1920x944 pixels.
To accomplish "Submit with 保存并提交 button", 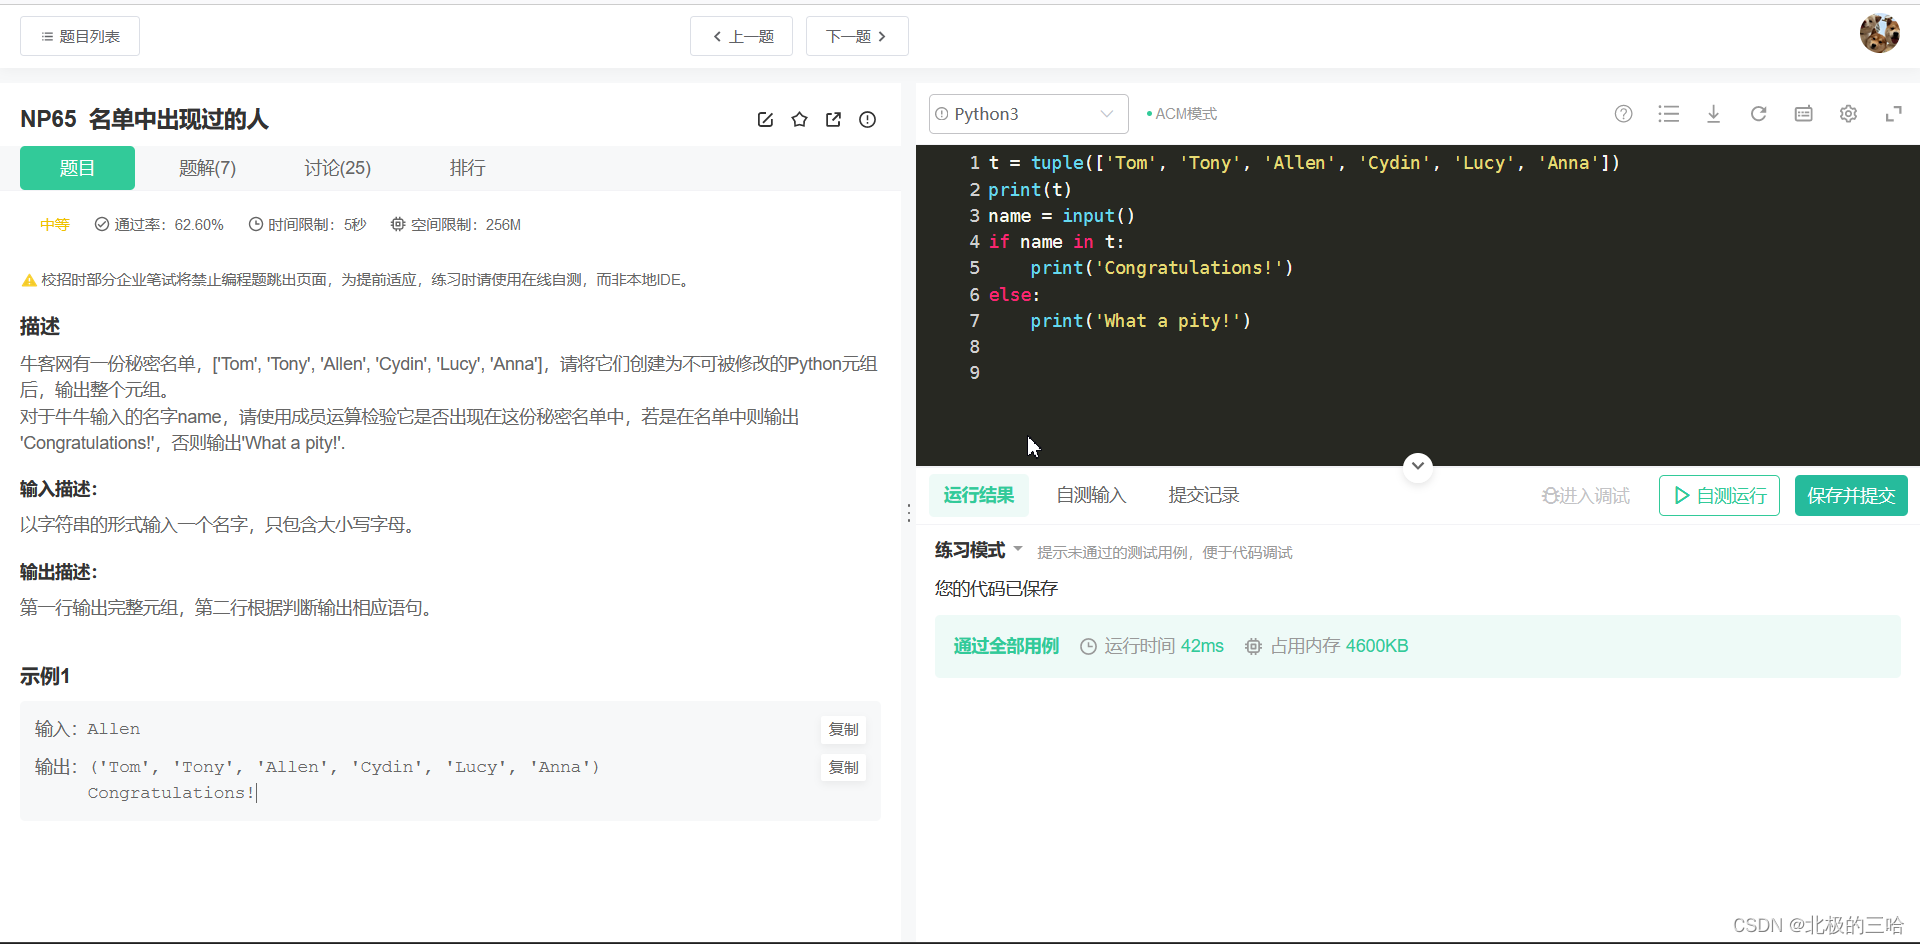I will [1851, 496].
